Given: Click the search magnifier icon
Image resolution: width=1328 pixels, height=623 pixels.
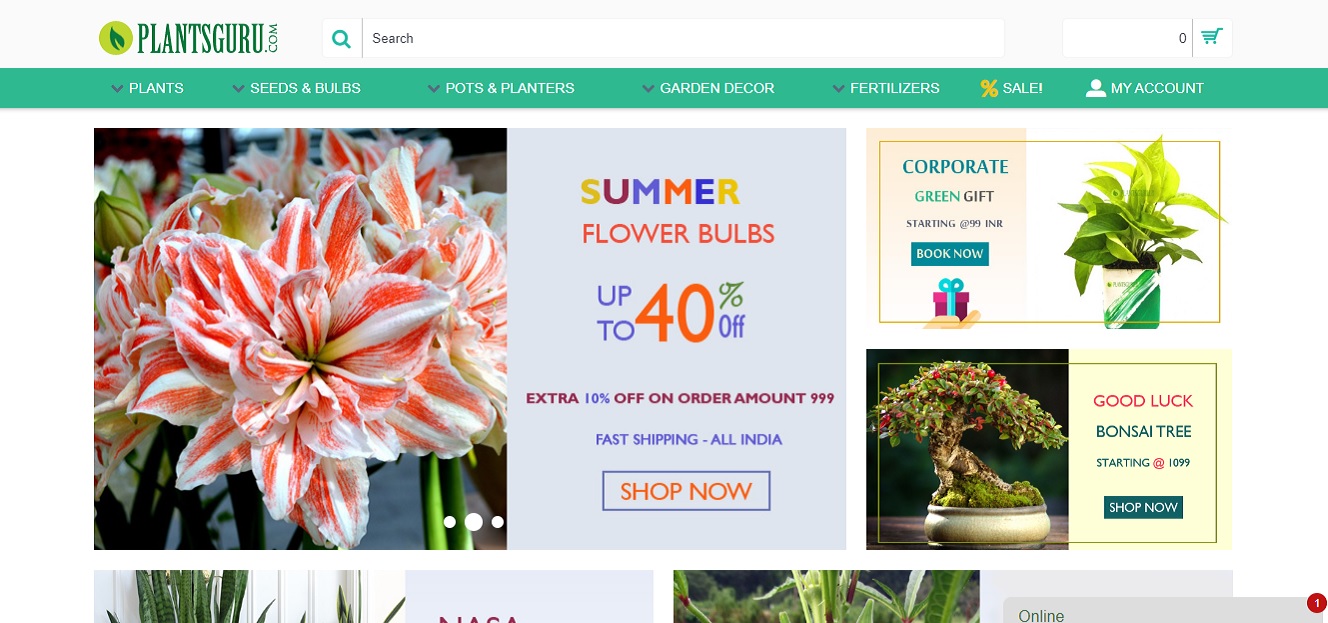Looking at the screenshot, I should (342, 39).
